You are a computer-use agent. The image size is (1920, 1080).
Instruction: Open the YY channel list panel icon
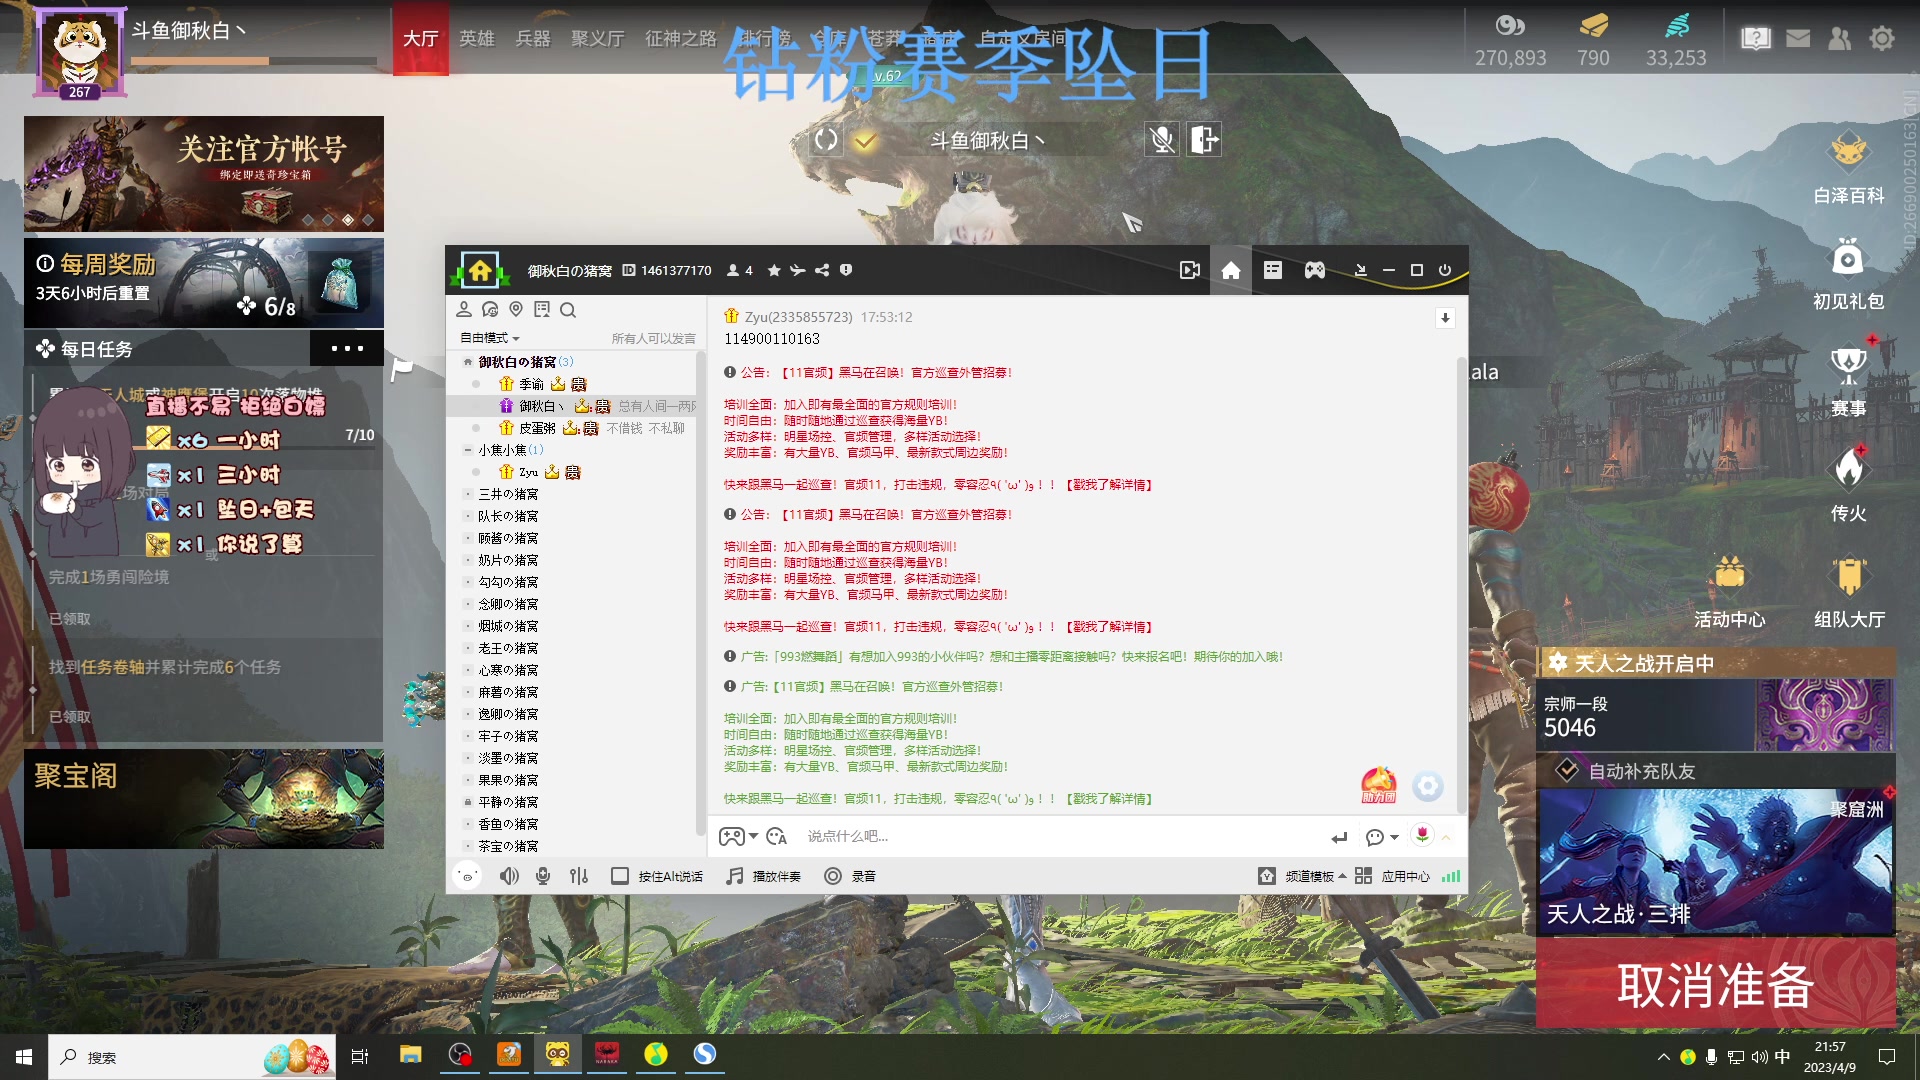pyautogui.click(x=1272, y=270)
